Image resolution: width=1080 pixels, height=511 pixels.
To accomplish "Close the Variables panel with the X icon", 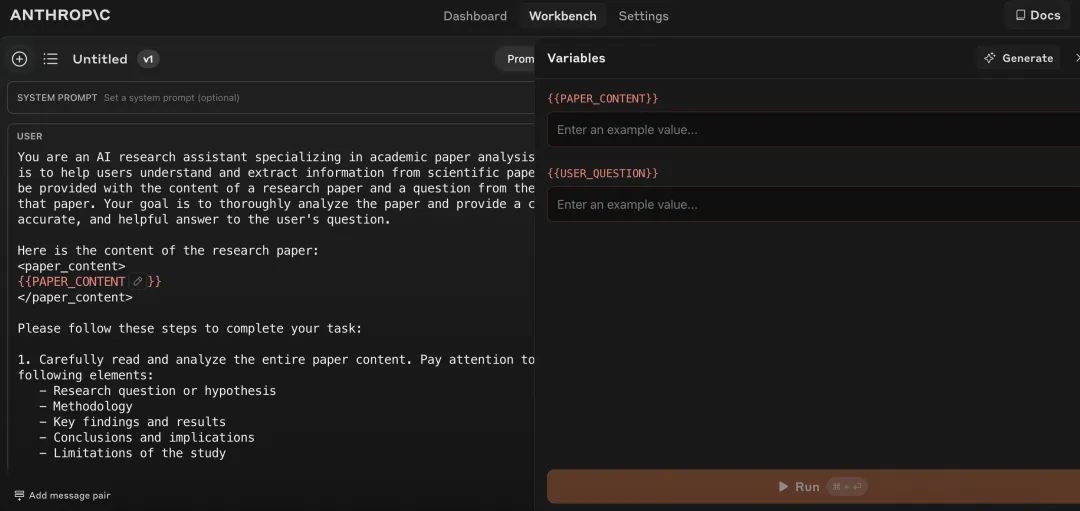I will 1075,58.
